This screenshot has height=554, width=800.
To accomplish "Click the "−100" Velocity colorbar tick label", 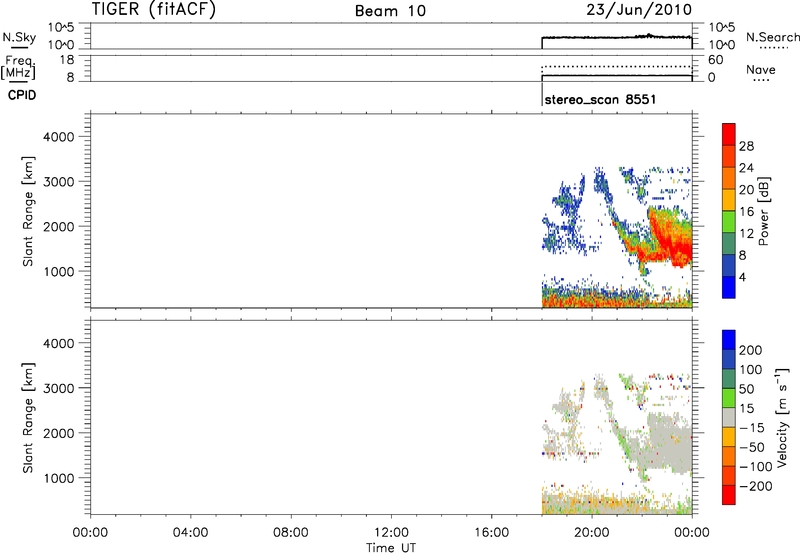I will (x=756, y=466).
